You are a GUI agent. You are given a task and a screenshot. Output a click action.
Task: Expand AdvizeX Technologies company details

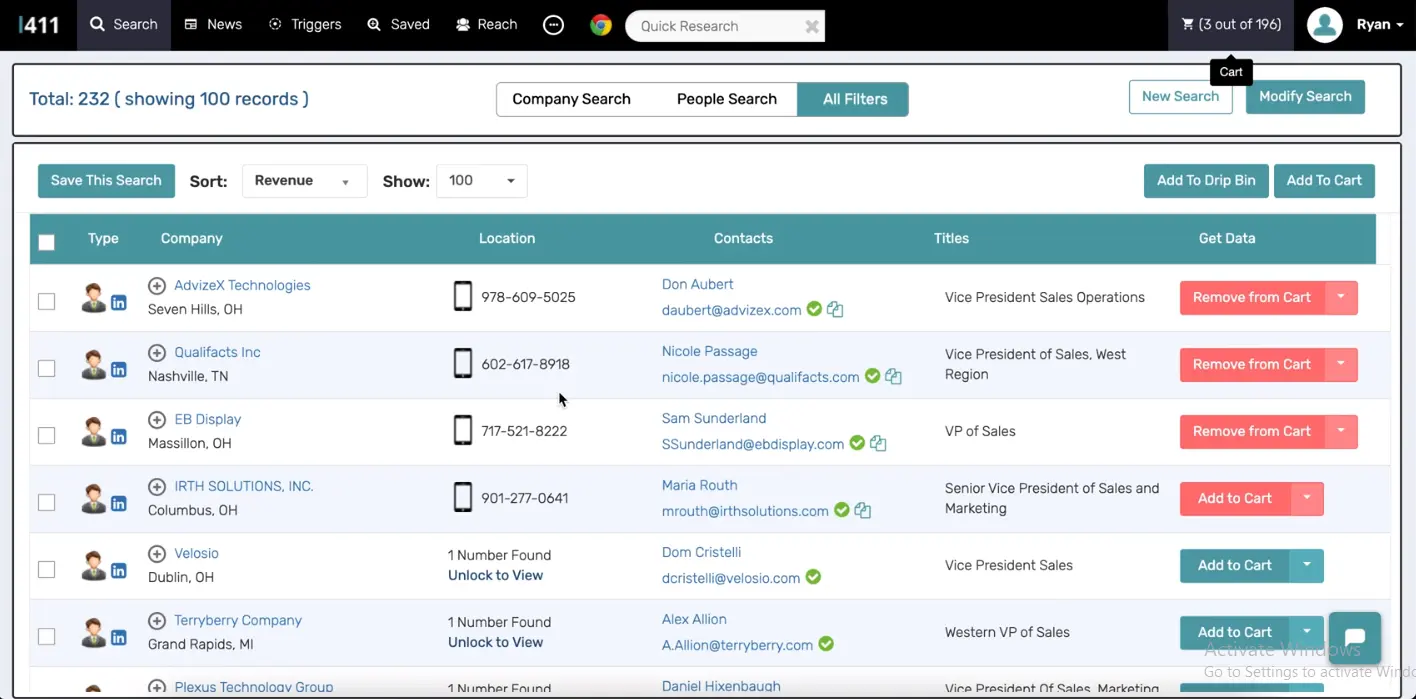(157, 286)
